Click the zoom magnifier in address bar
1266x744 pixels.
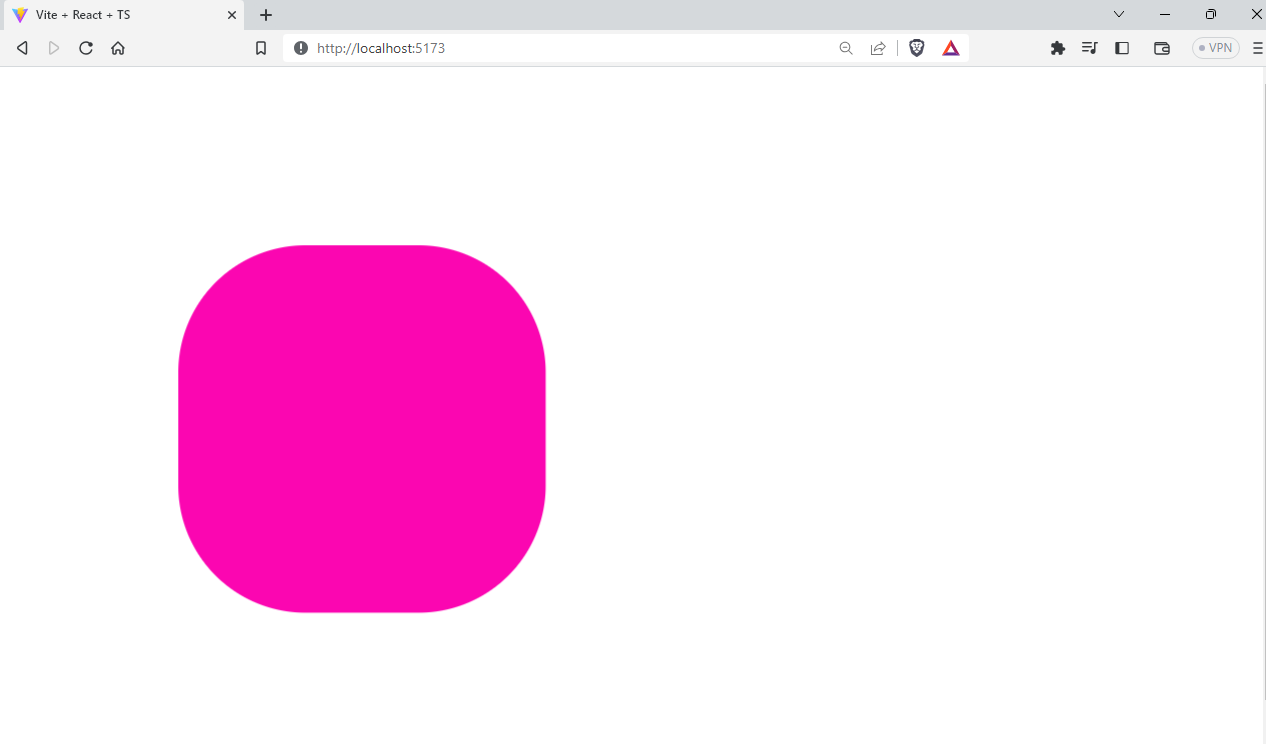[x=846, y=48]
